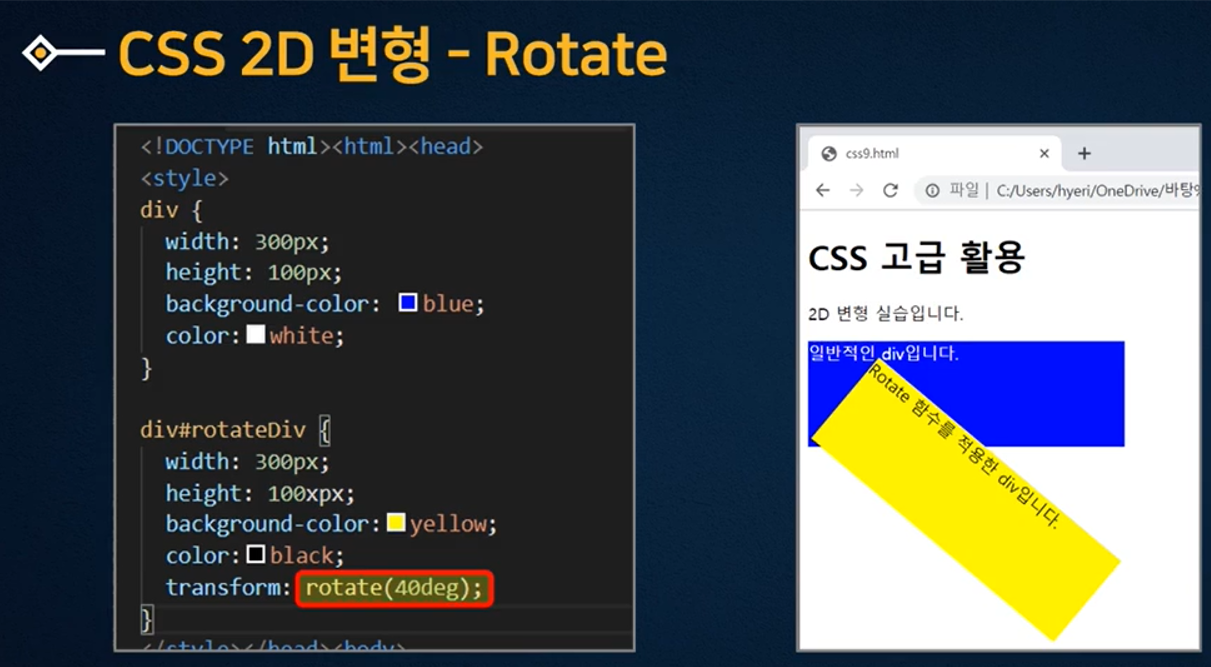This screenshot has width=1211, height=667.
Task: Click the rotated yellow div
Action: pos(966,500)
